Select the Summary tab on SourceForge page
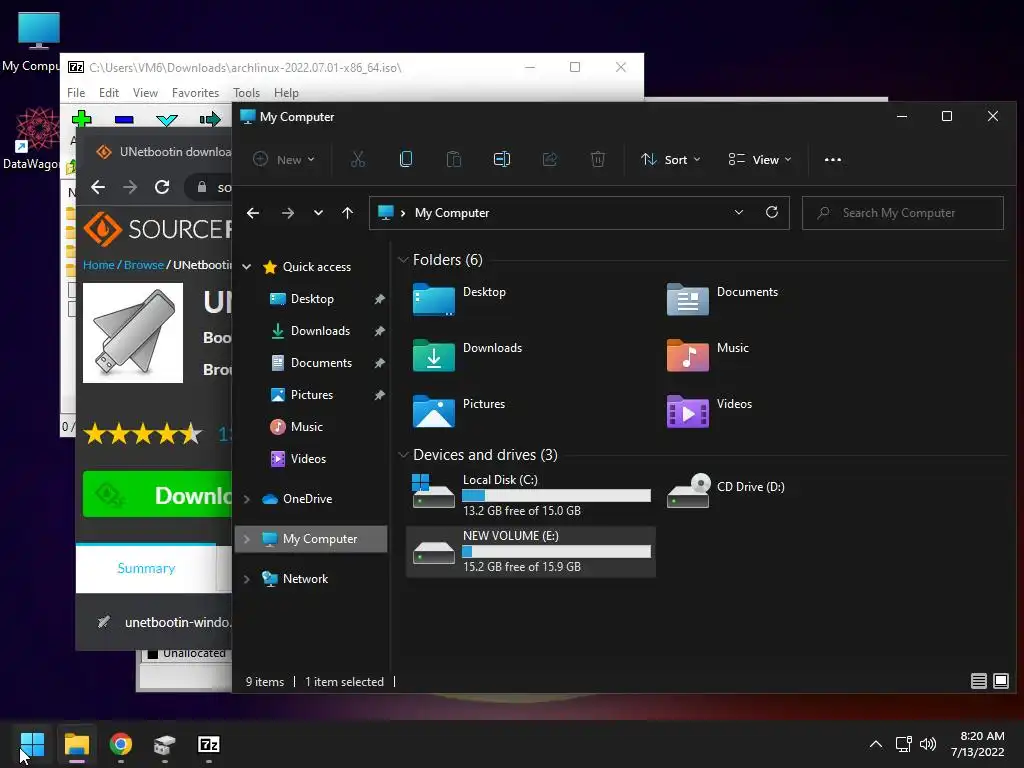 (x=146, y=568)
